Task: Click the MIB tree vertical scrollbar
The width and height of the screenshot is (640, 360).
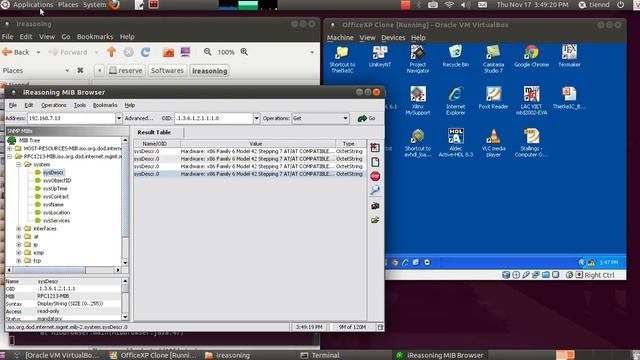Action: tap(125, 202)
